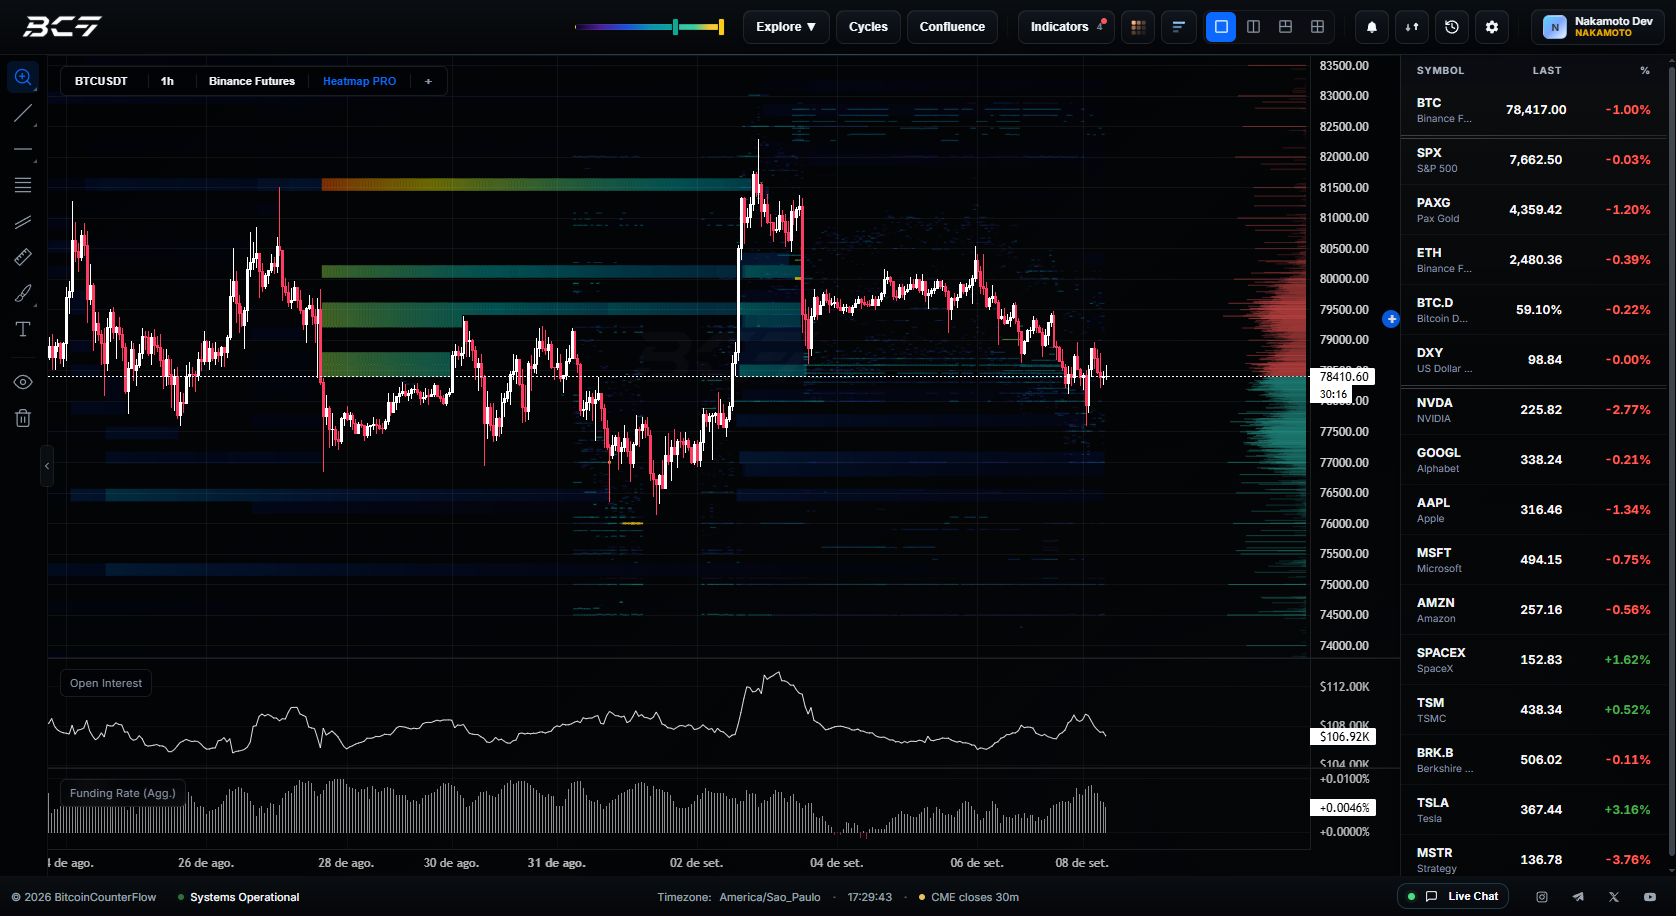Adjust the heatmap intensity middle slider handle
Image resolution: width=1676 pixels, height=916 pixels.
(x=676, y=27)
